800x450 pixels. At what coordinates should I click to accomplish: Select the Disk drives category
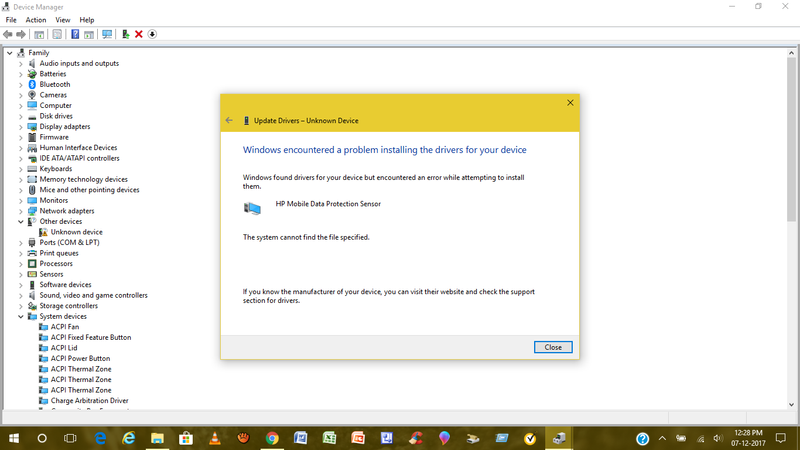(x=56, y=116)
